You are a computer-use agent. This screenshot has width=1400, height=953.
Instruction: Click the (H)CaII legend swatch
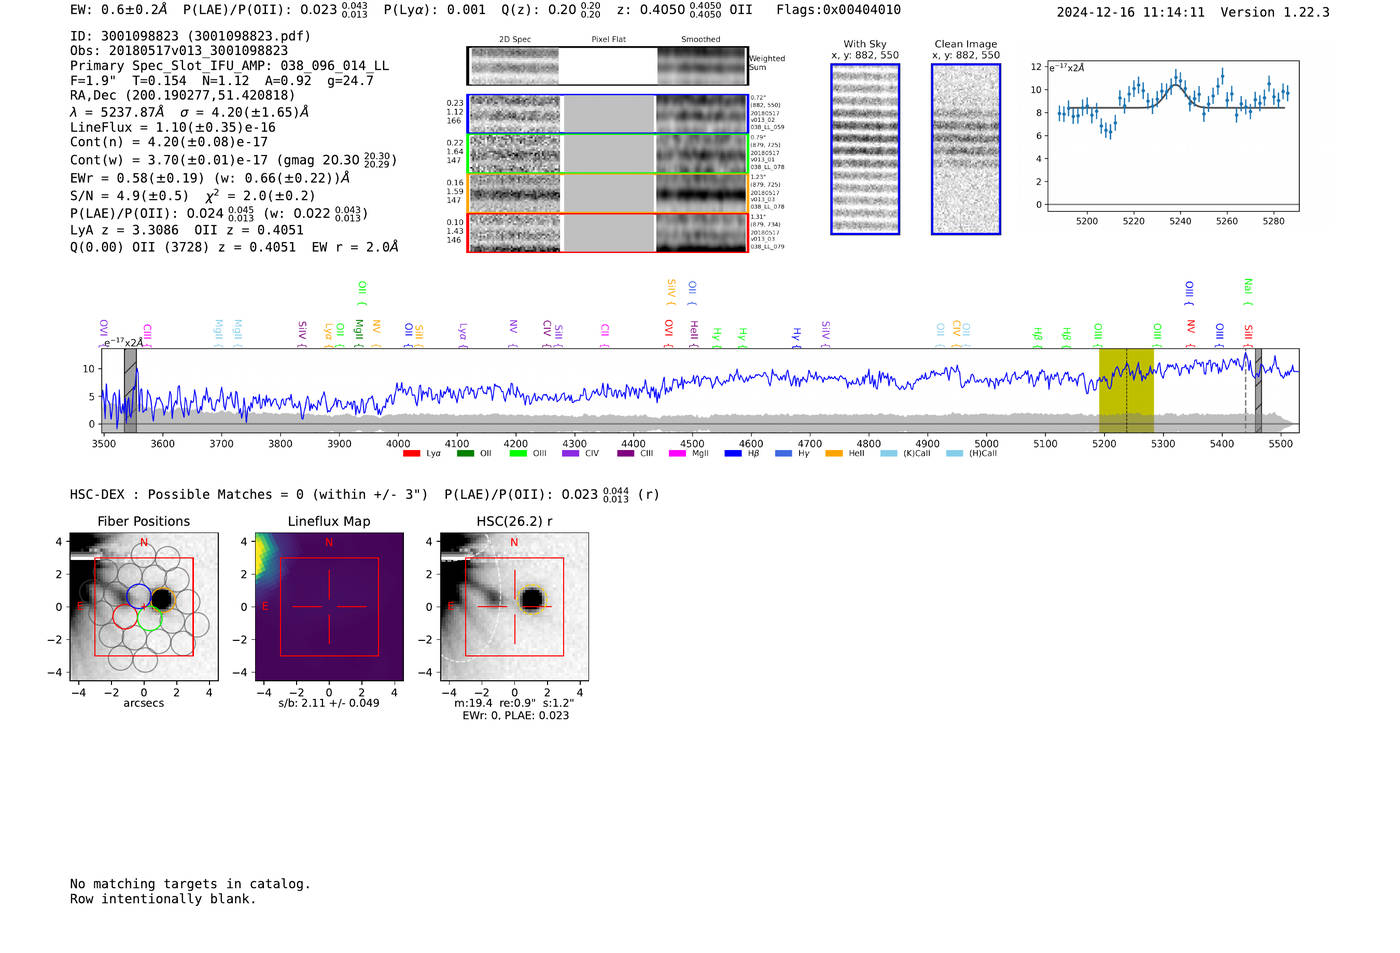tap(954, 454)
